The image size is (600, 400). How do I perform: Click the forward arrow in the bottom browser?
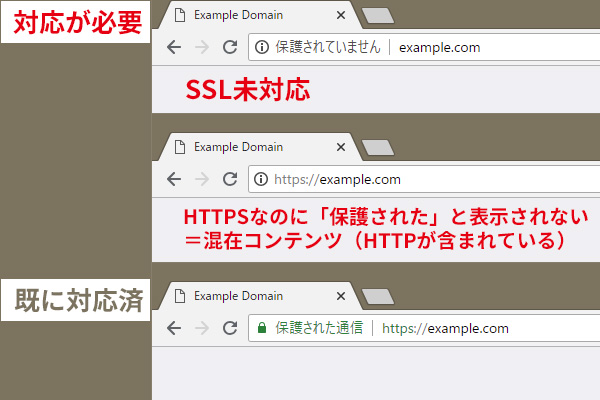point(202,328)
